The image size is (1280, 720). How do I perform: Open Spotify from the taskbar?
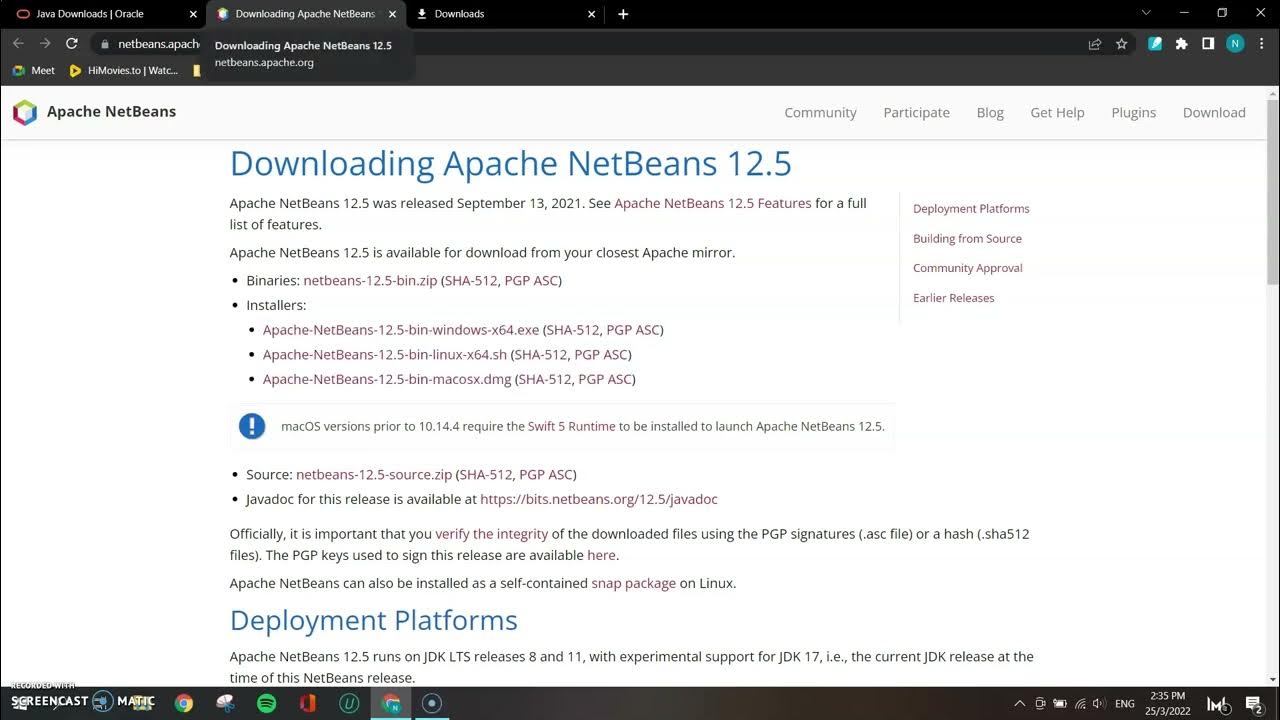266,703
